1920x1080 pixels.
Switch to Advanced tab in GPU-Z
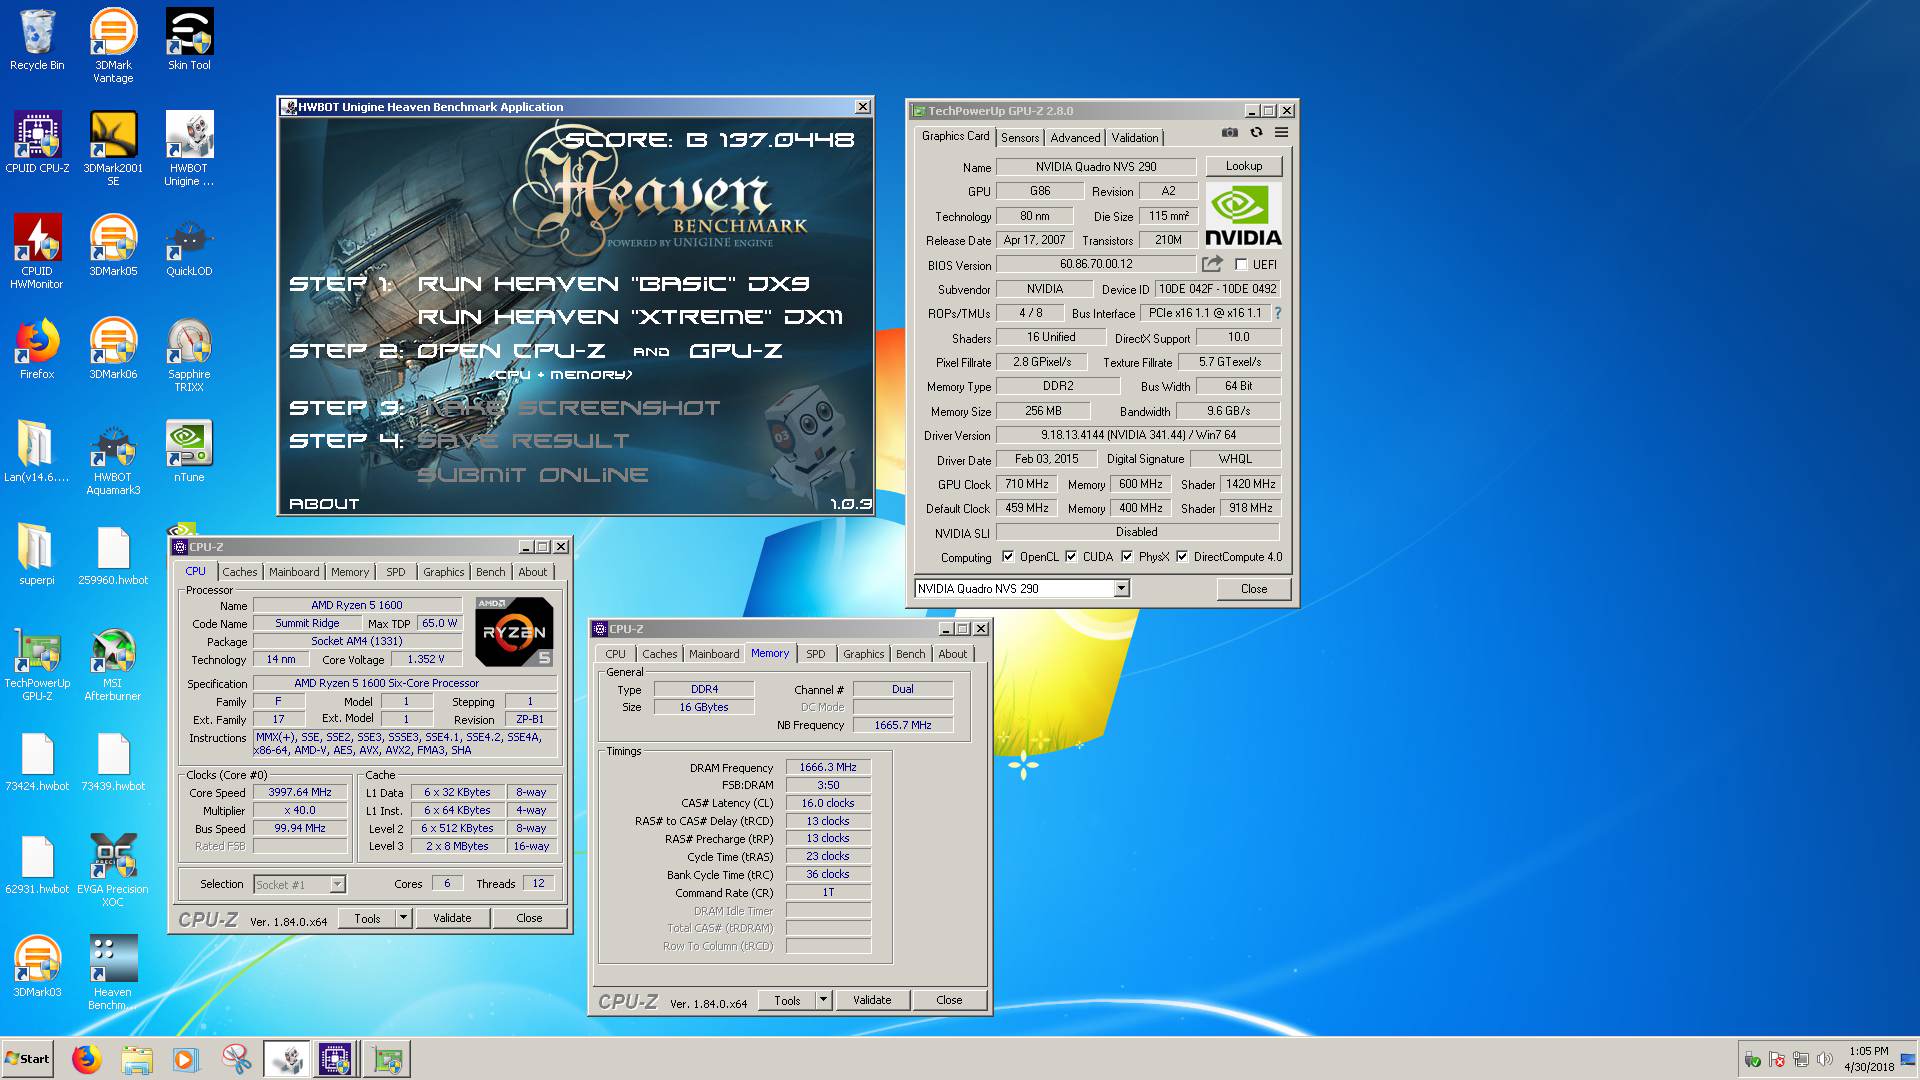point(1075,138)
